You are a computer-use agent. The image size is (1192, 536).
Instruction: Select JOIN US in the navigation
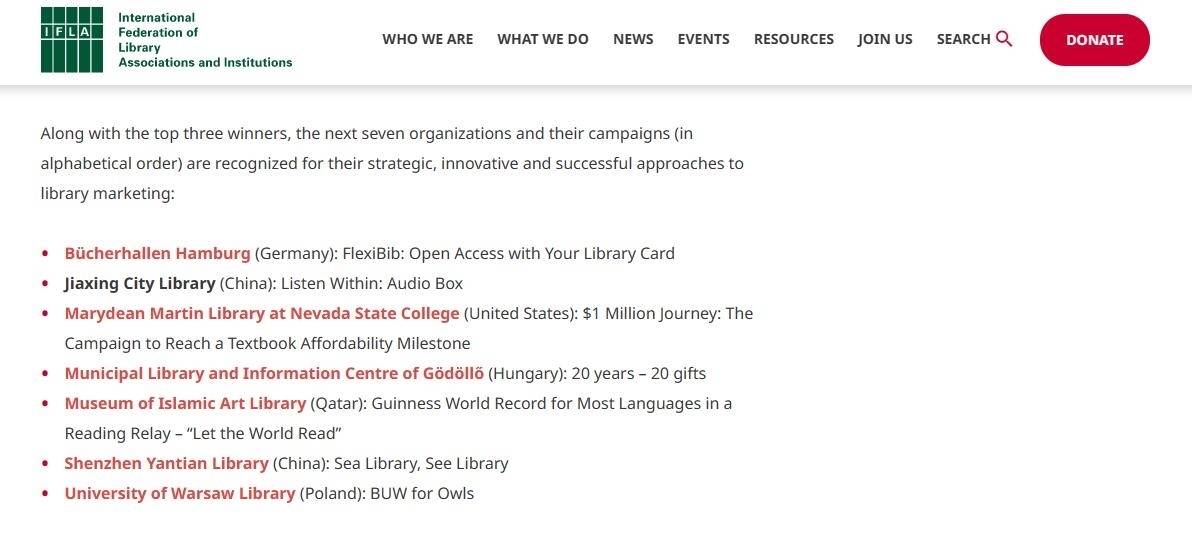tap(885, 39)
